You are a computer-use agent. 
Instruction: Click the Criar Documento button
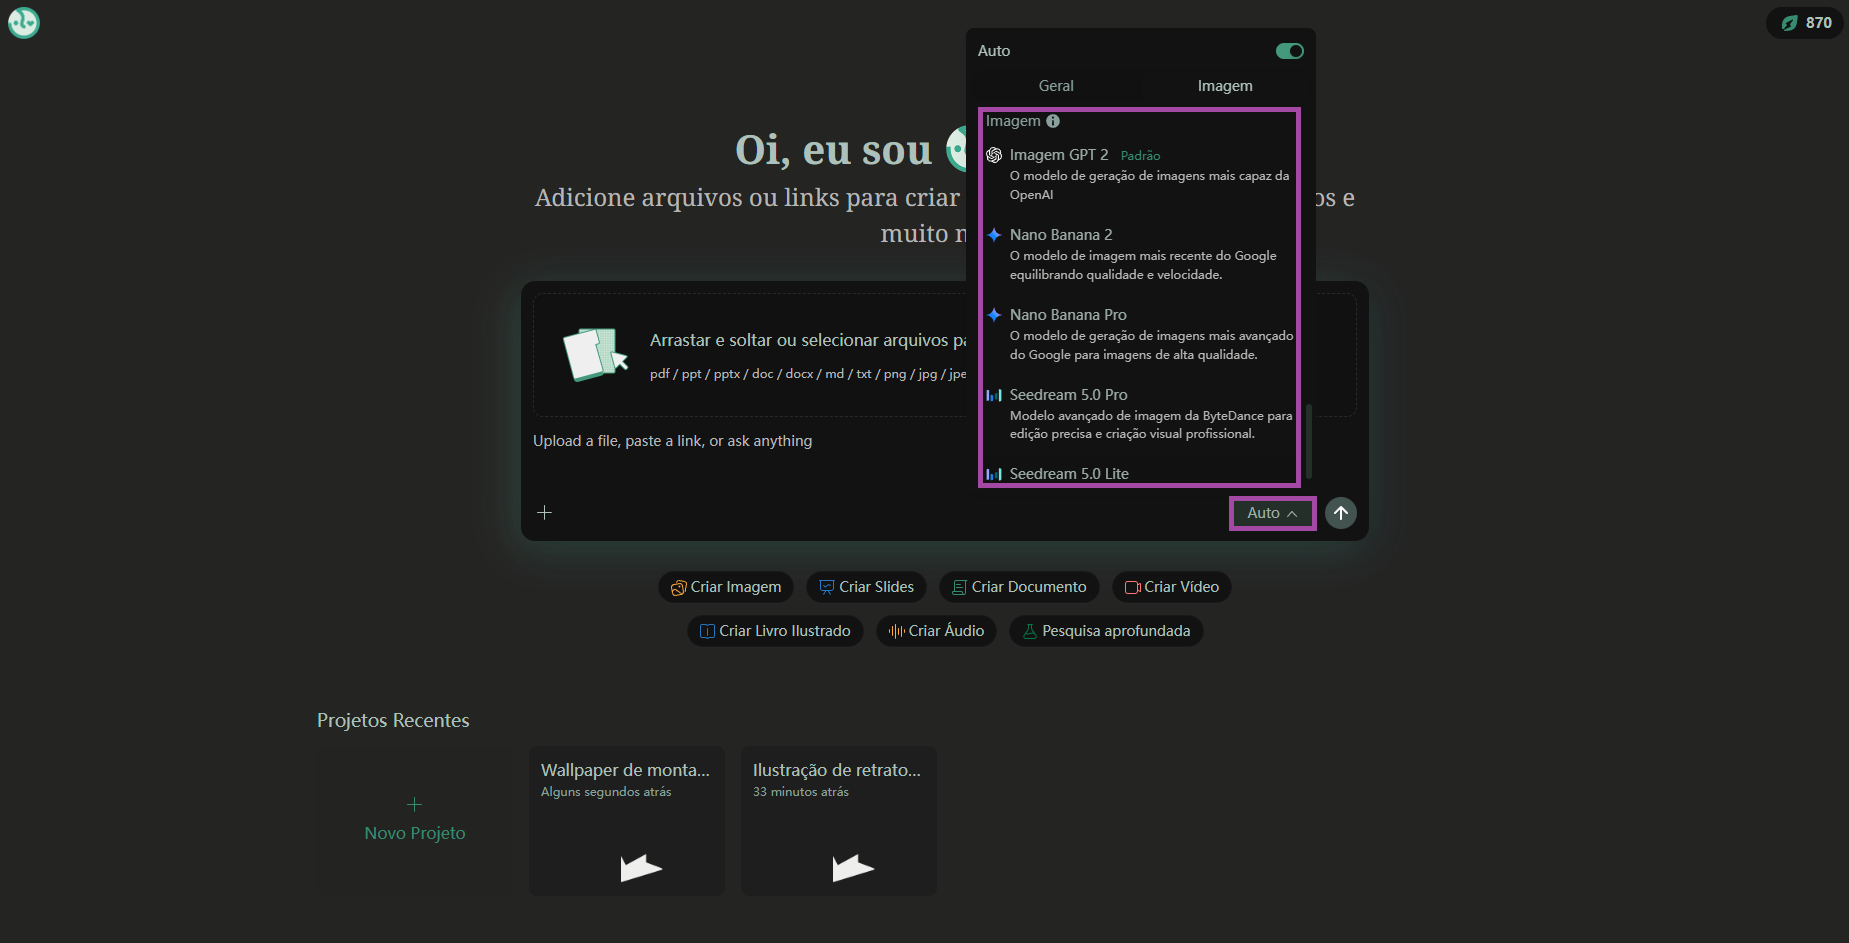1019,587
